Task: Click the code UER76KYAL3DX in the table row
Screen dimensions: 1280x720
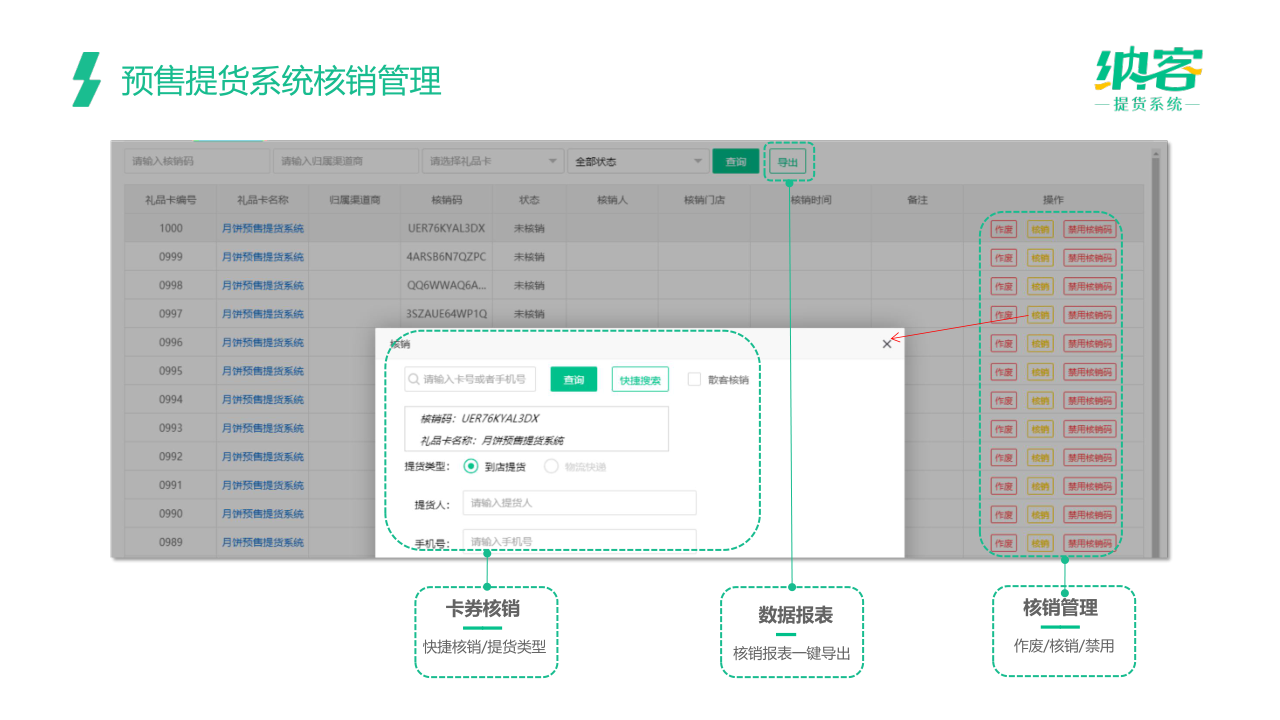Action: [x=447, y=228]
